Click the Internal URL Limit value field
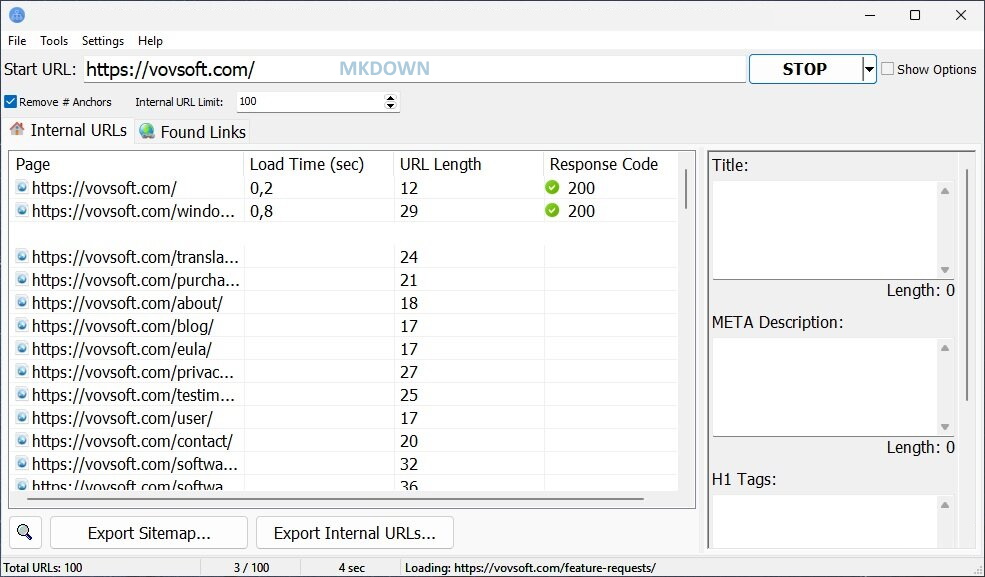The height and width of the screenshot is (577, 985). point(310,102)
